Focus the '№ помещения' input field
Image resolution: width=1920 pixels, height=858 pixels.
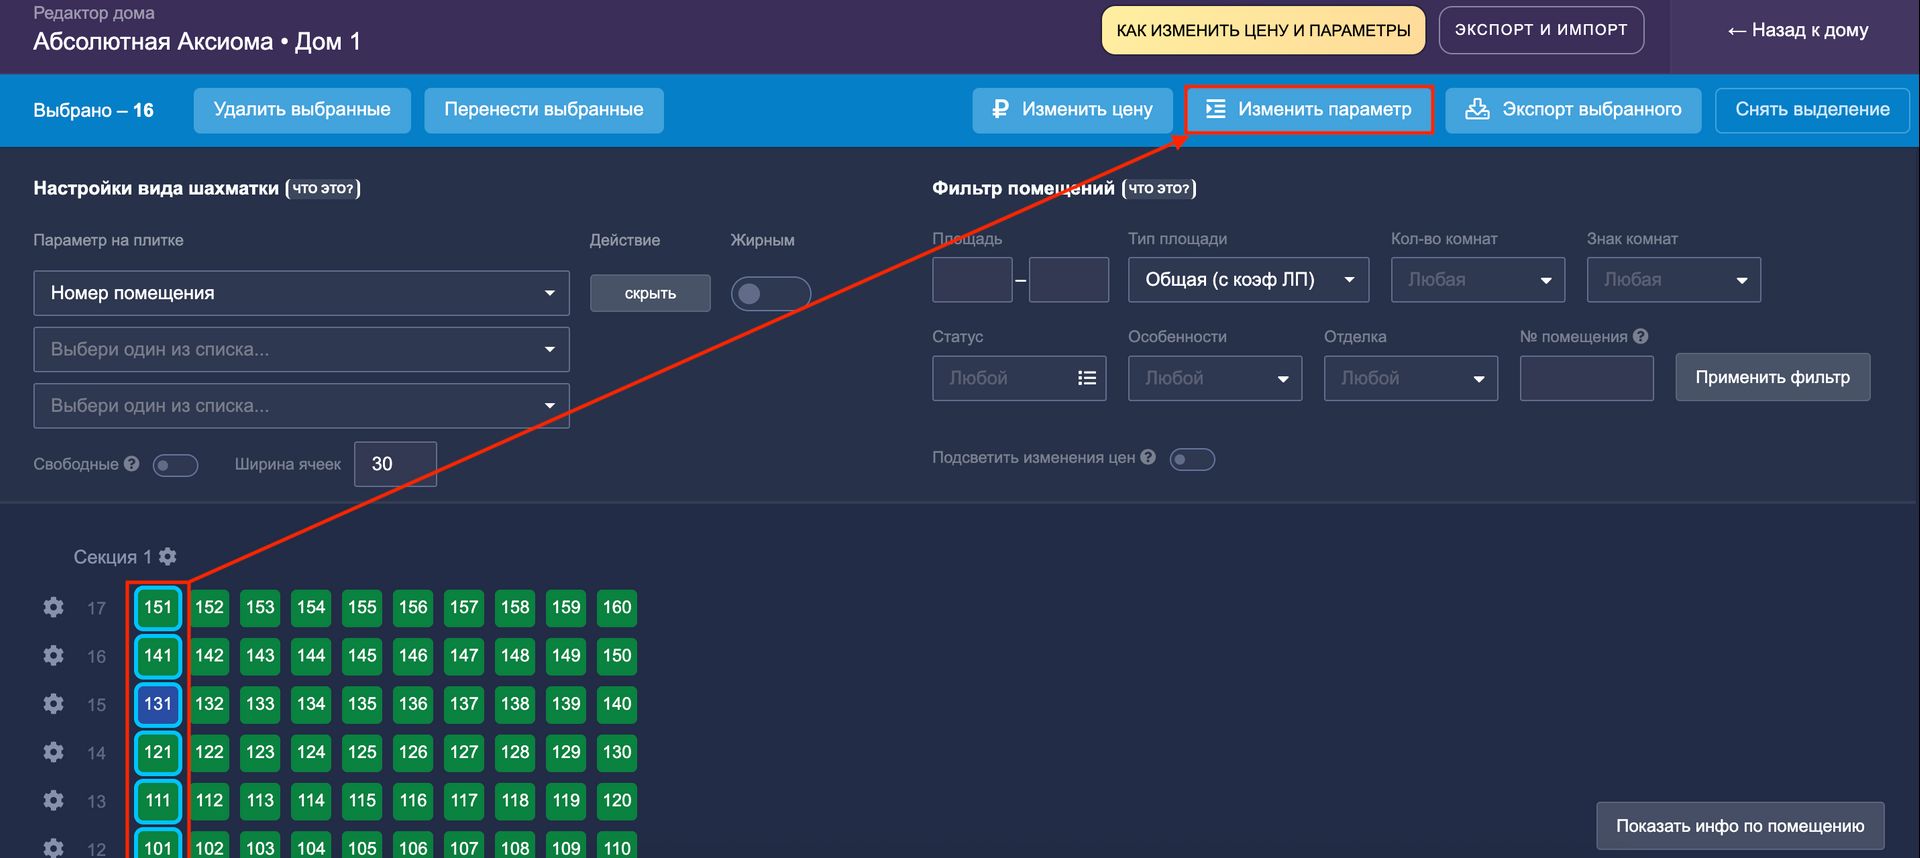(x=1586, y=378)
